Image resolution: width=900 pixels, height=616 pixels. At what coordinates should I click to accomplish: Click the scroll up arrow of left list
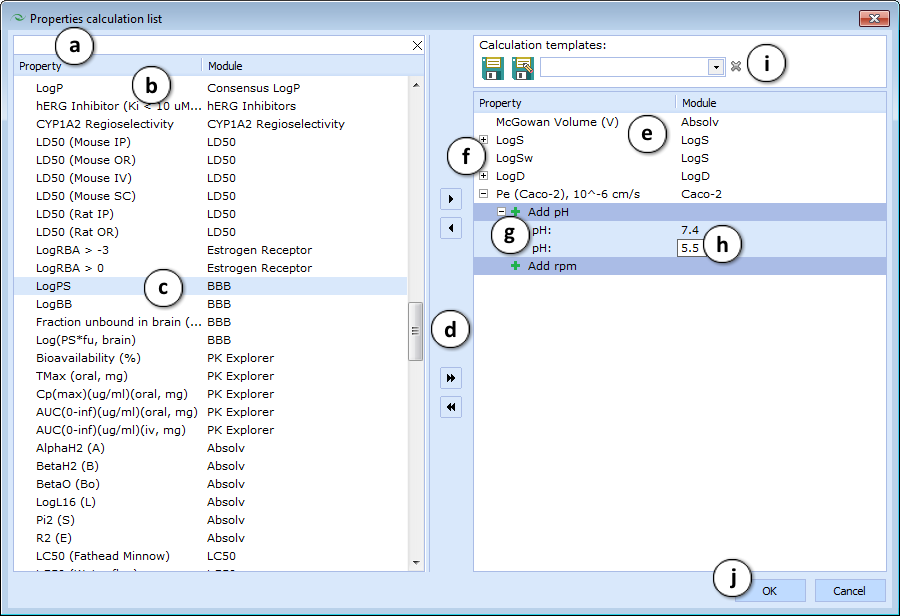[416, 85]
